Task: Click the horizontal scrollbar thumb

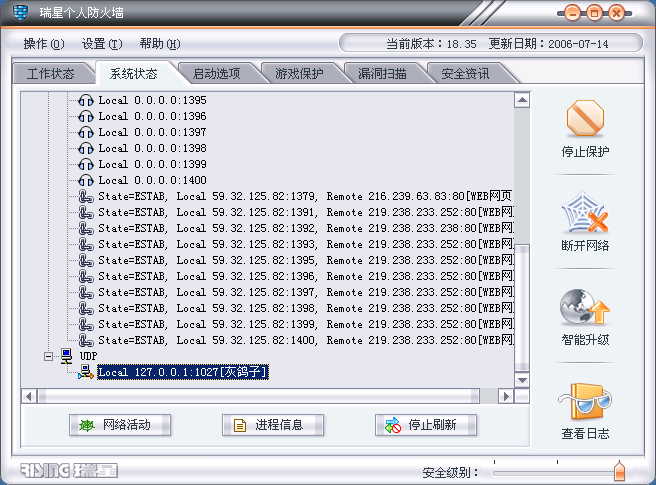Action: coord(259,396)
